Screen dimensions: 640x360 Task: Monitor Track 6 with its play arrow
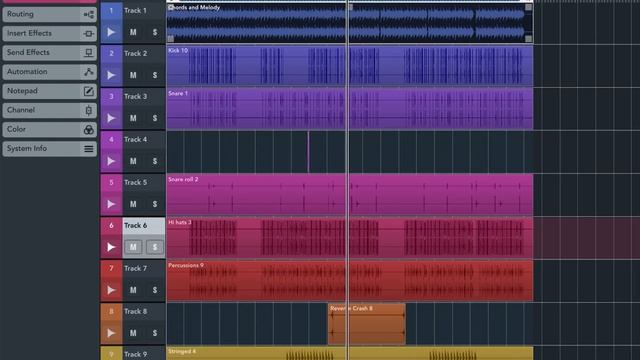click(x=111, y=247)
